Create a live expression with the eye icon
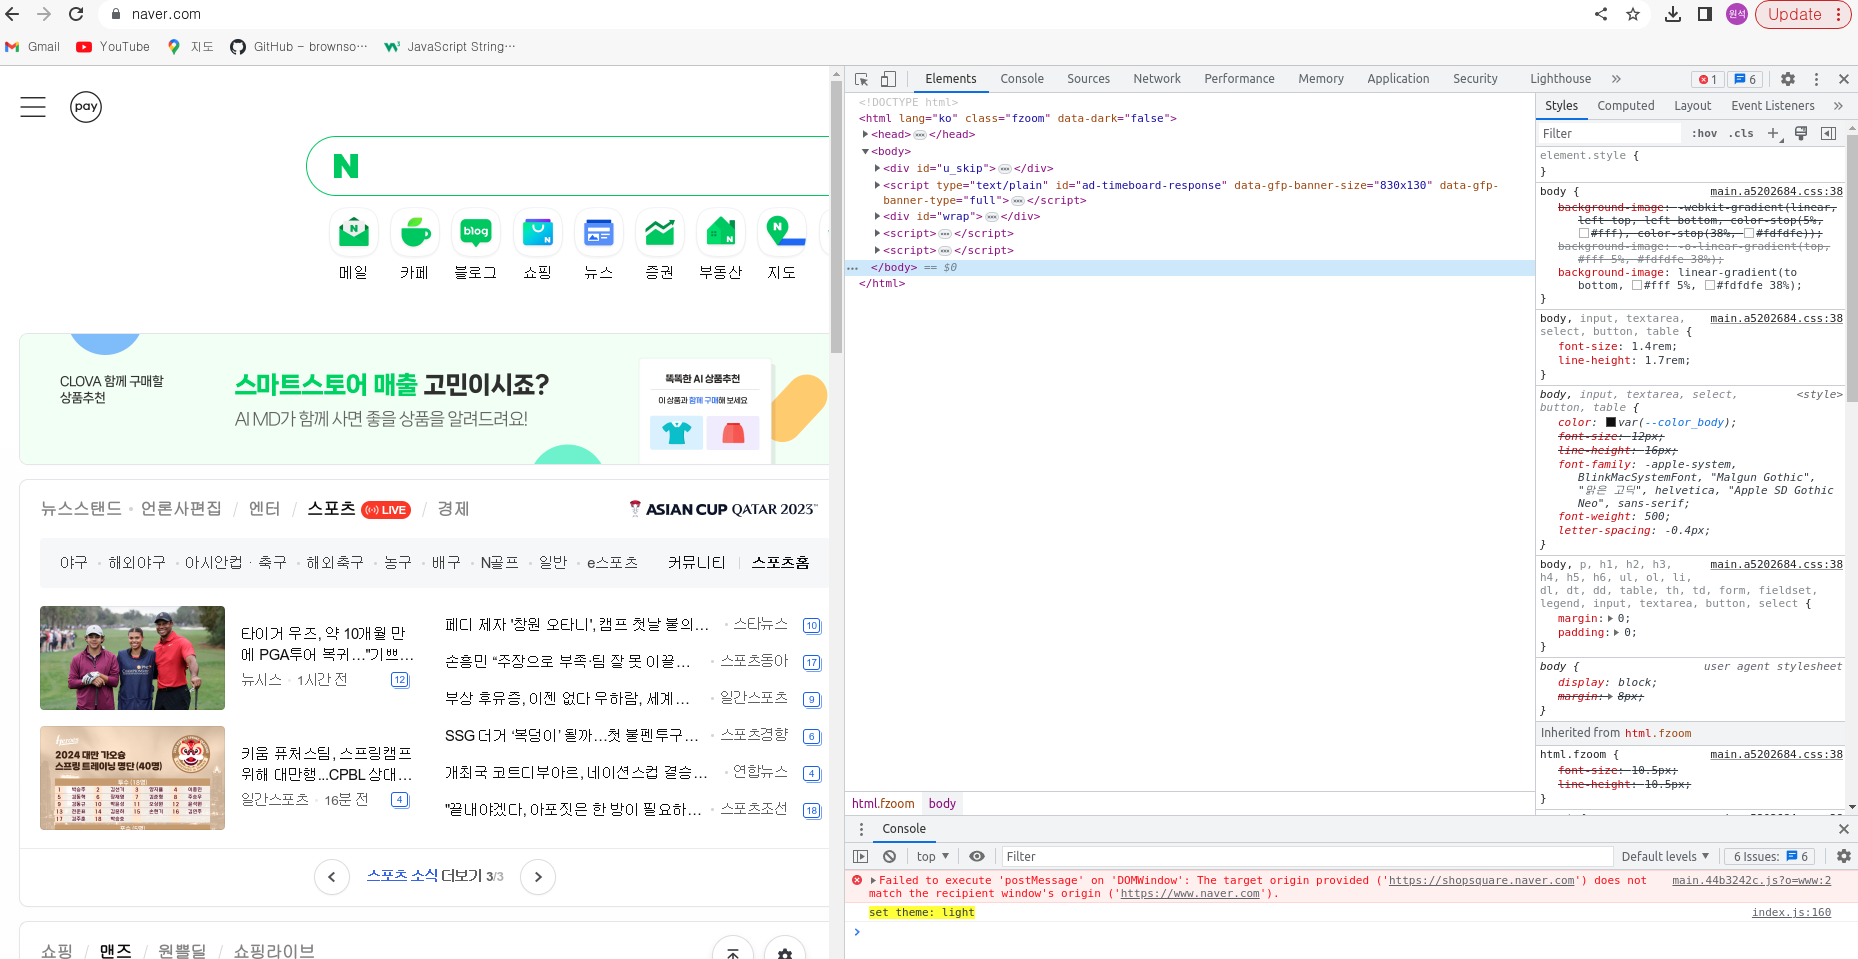1858x959 pixels. (977, 856)
